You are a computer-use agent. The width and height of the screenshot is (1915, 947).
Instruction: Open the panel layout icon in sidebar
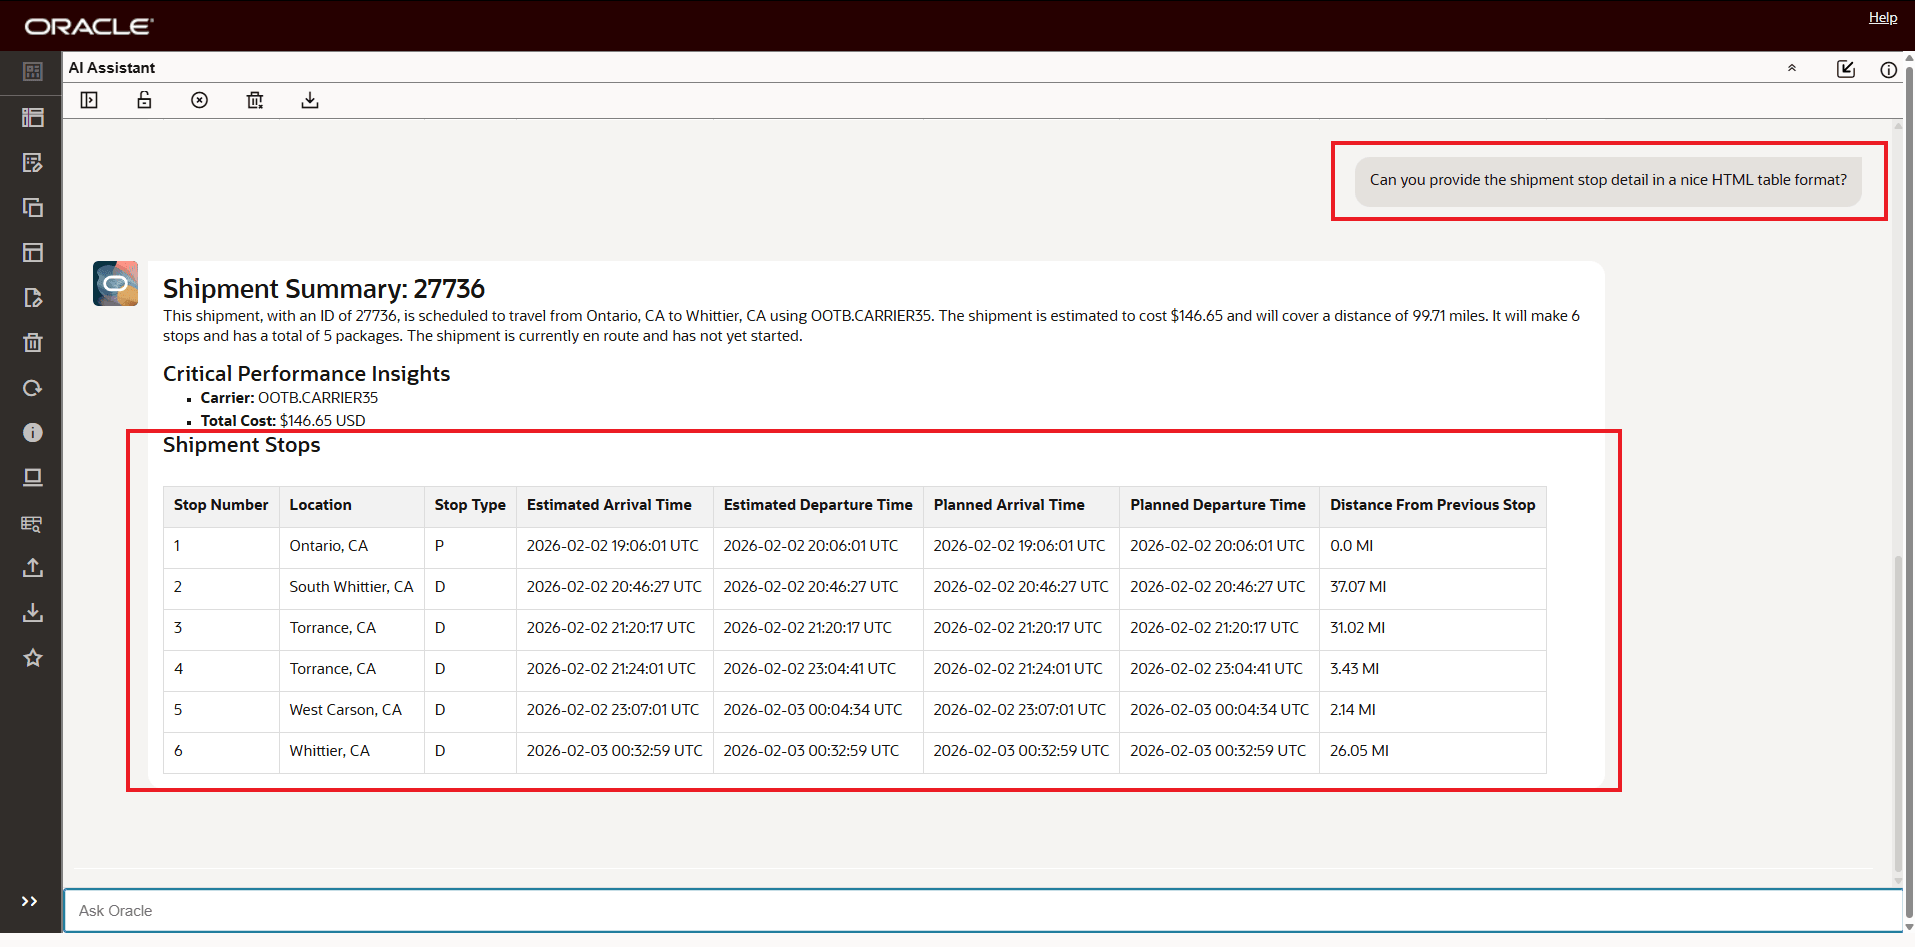point(32,252)
